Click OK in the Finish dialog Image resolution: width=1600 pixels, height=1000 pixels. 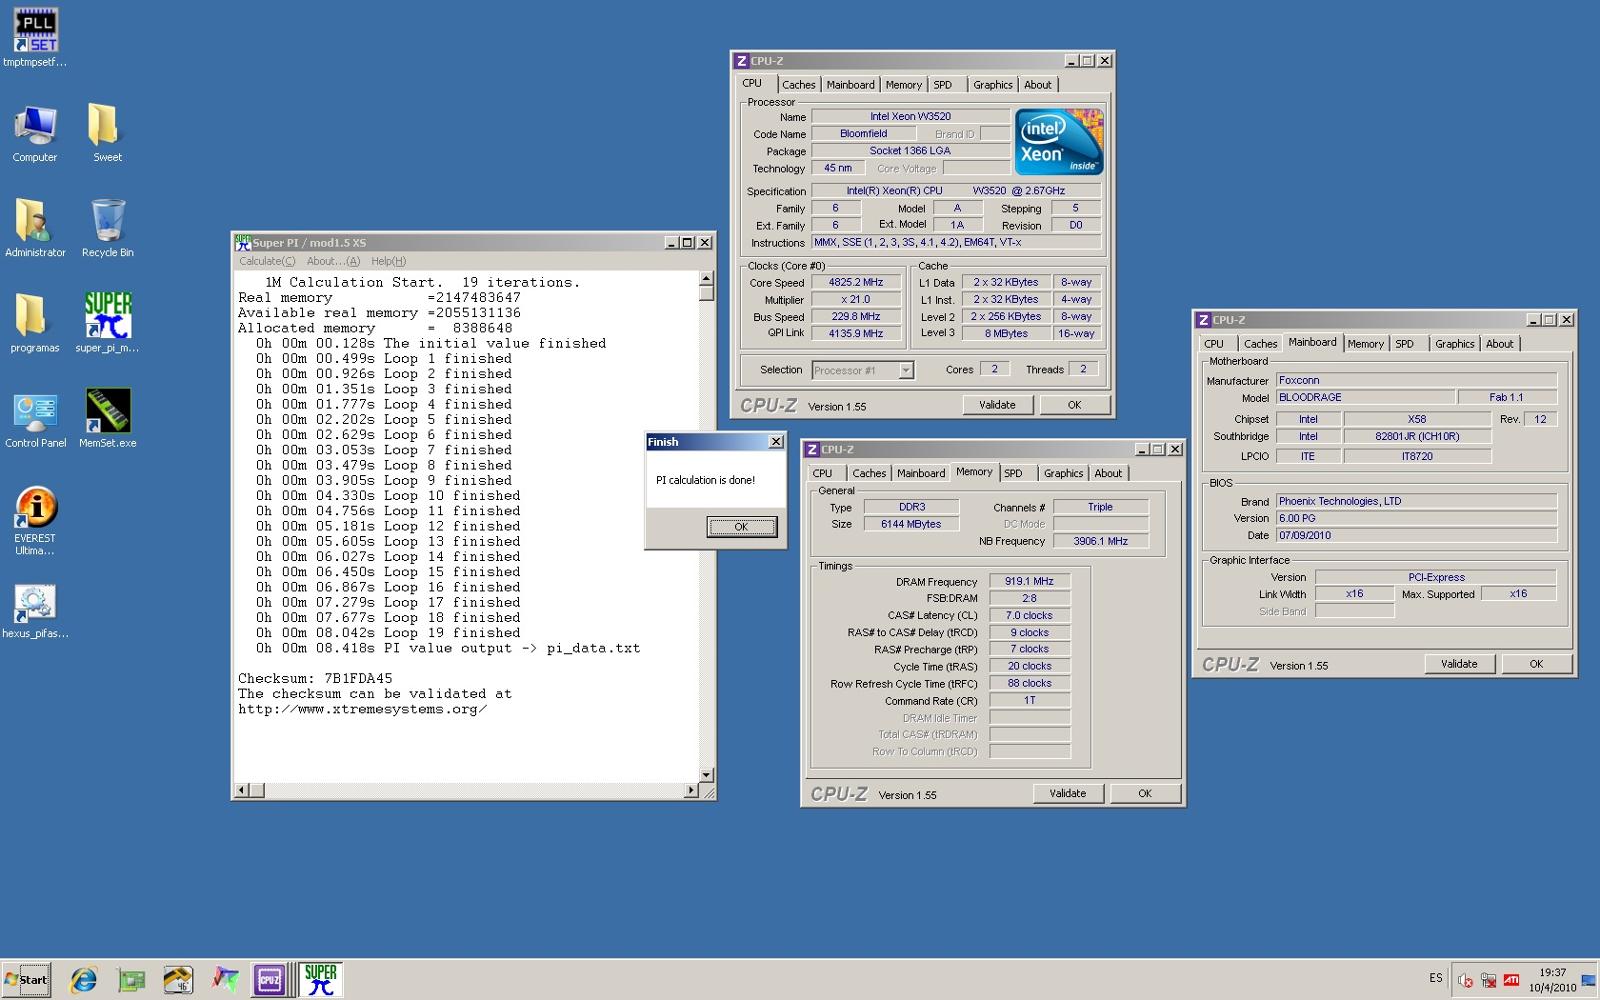(x=741, y=527)
